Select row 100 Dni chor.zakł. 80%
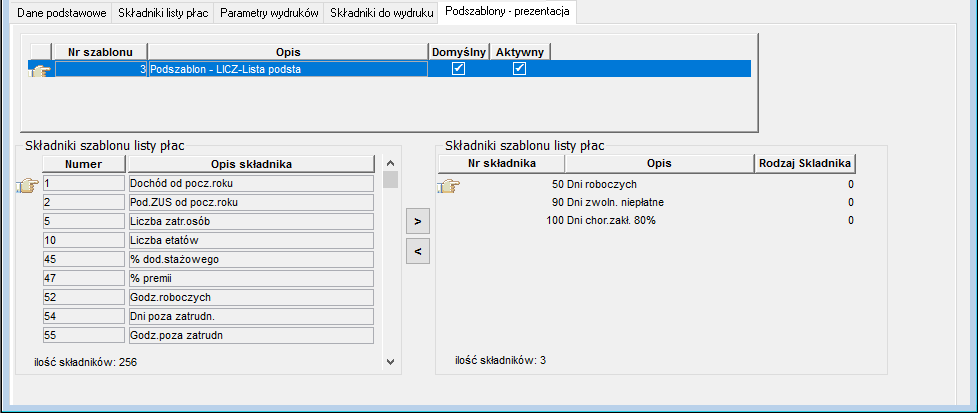This screenshot has height=413, width=978. (647, 220)
